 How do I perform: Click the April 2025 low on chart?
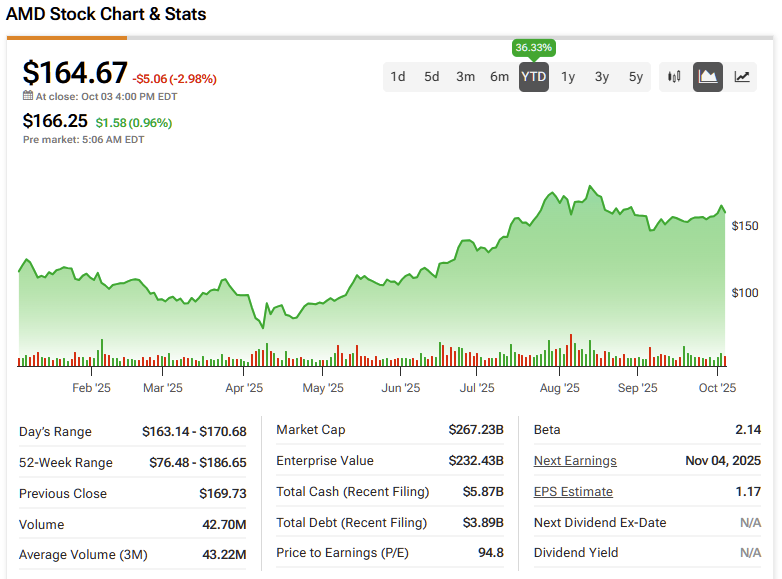click(x=263, y=327)
